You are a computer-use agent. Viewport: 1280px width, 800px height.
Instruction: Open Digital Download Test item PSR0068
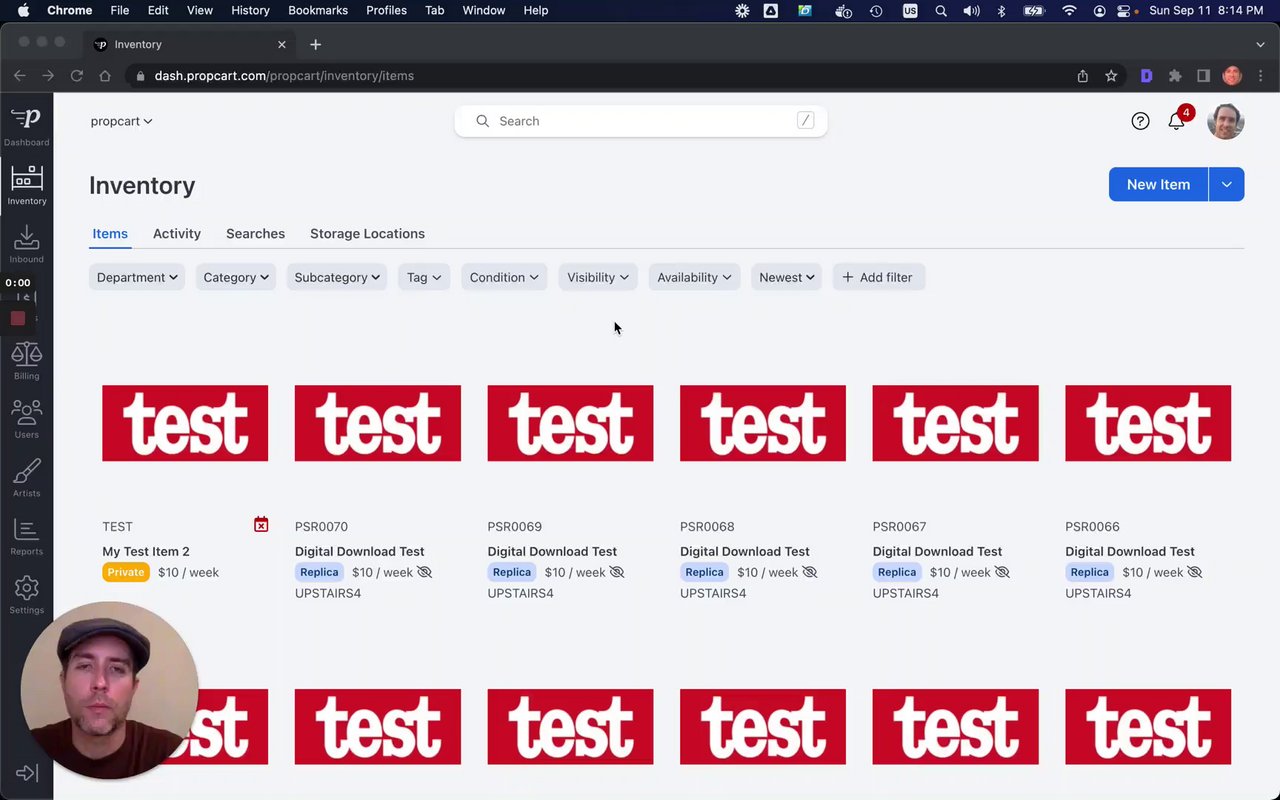click(745, 551)
